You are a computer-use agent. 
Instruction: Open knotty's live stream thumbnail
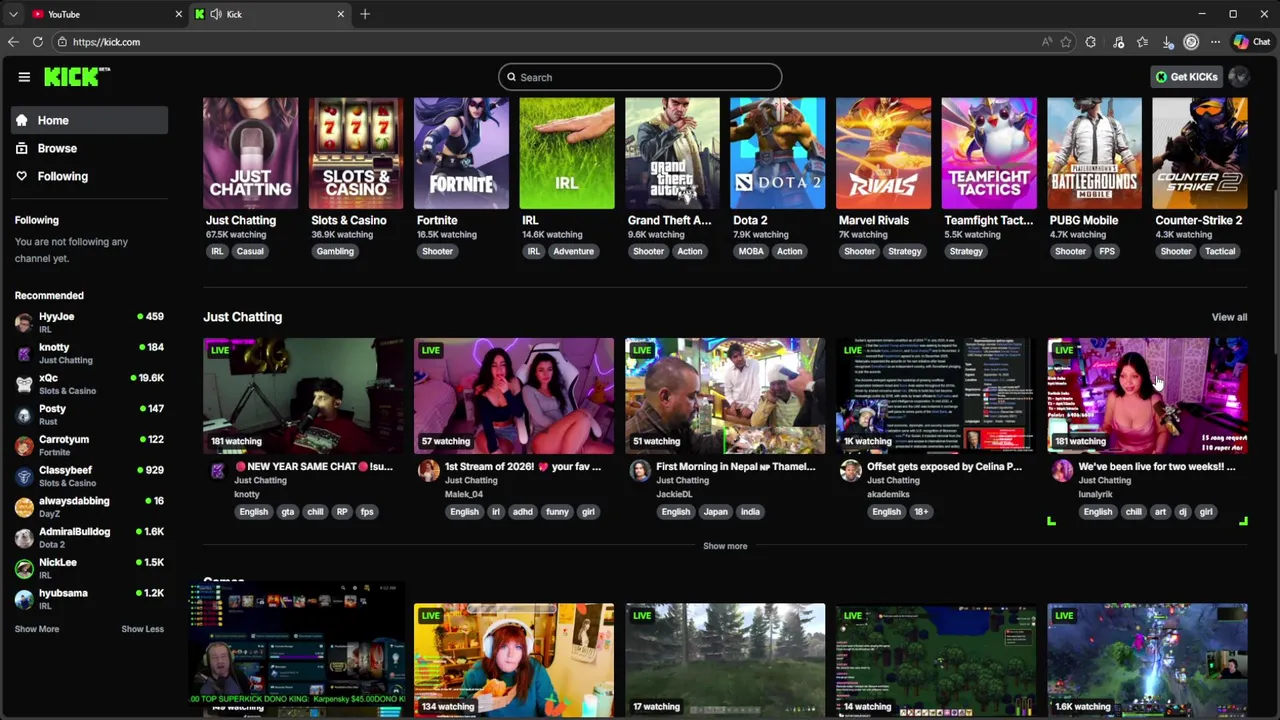point(303,395)
